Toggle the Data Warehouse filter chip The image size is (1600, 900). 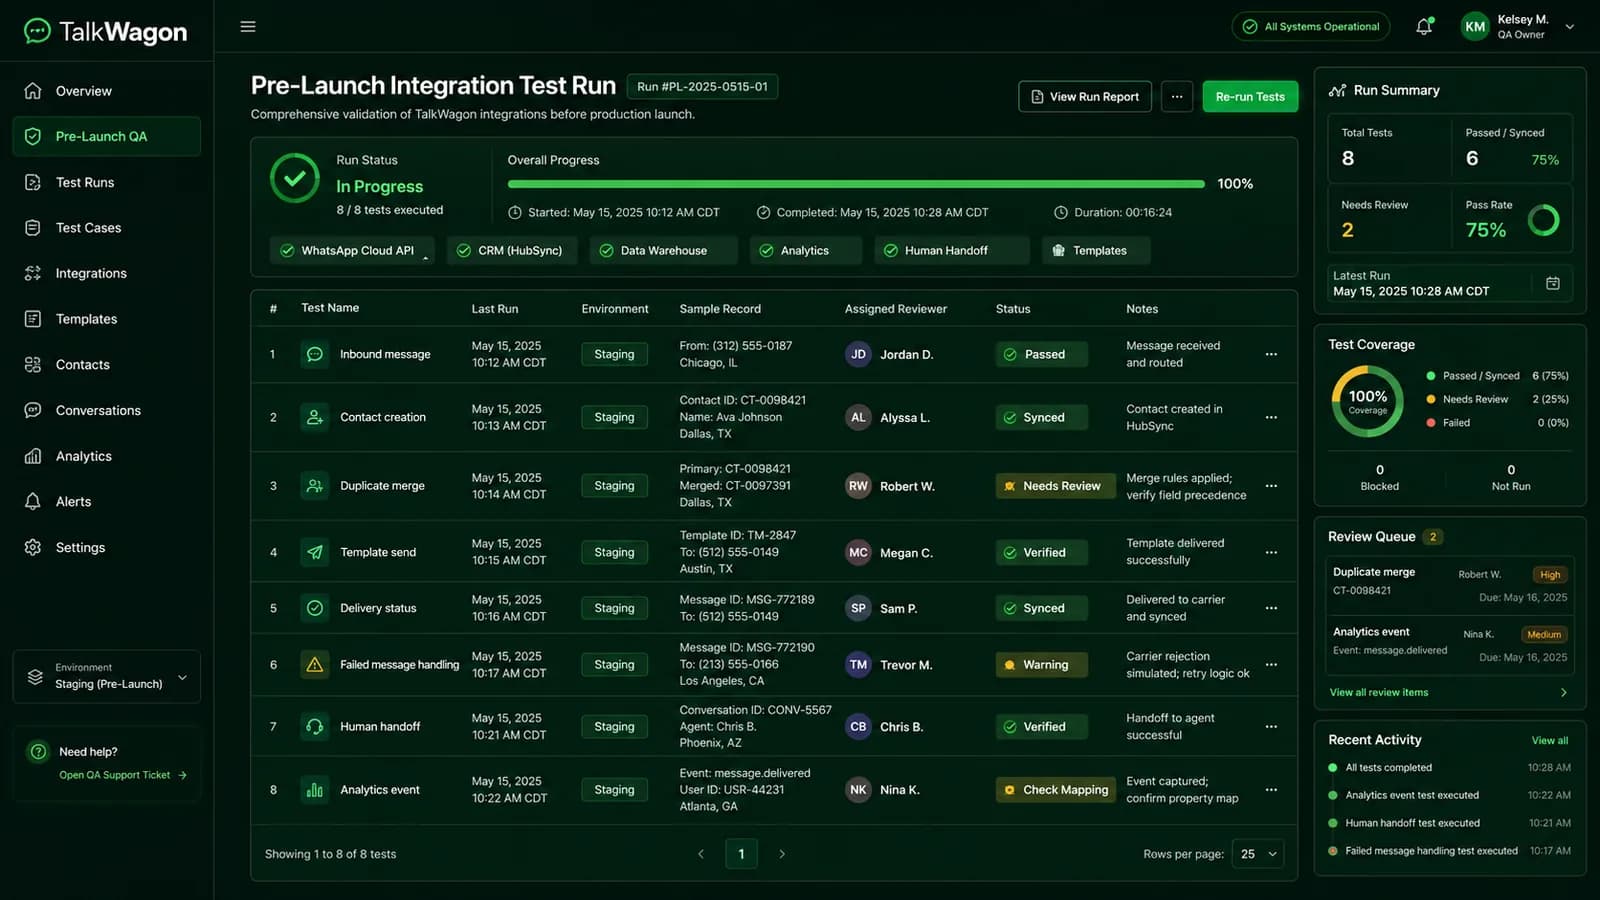coord(663,251)
